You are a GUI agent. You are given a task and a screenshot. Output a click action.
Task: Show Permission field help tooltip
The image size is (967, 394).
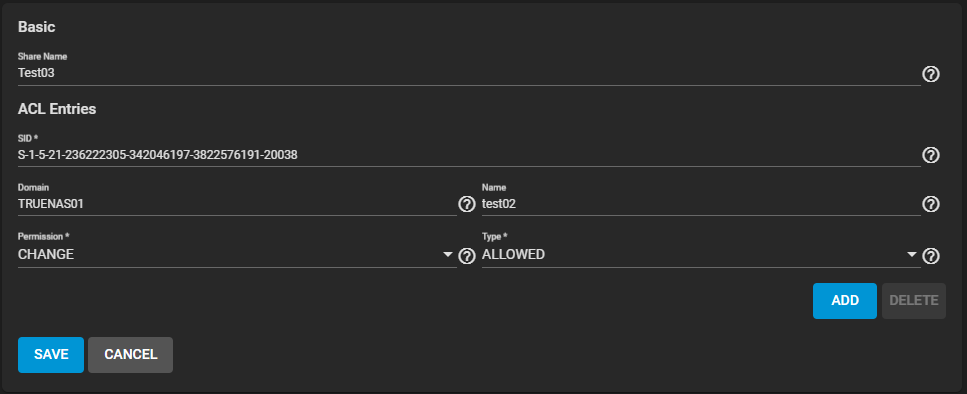coord(467,256)
